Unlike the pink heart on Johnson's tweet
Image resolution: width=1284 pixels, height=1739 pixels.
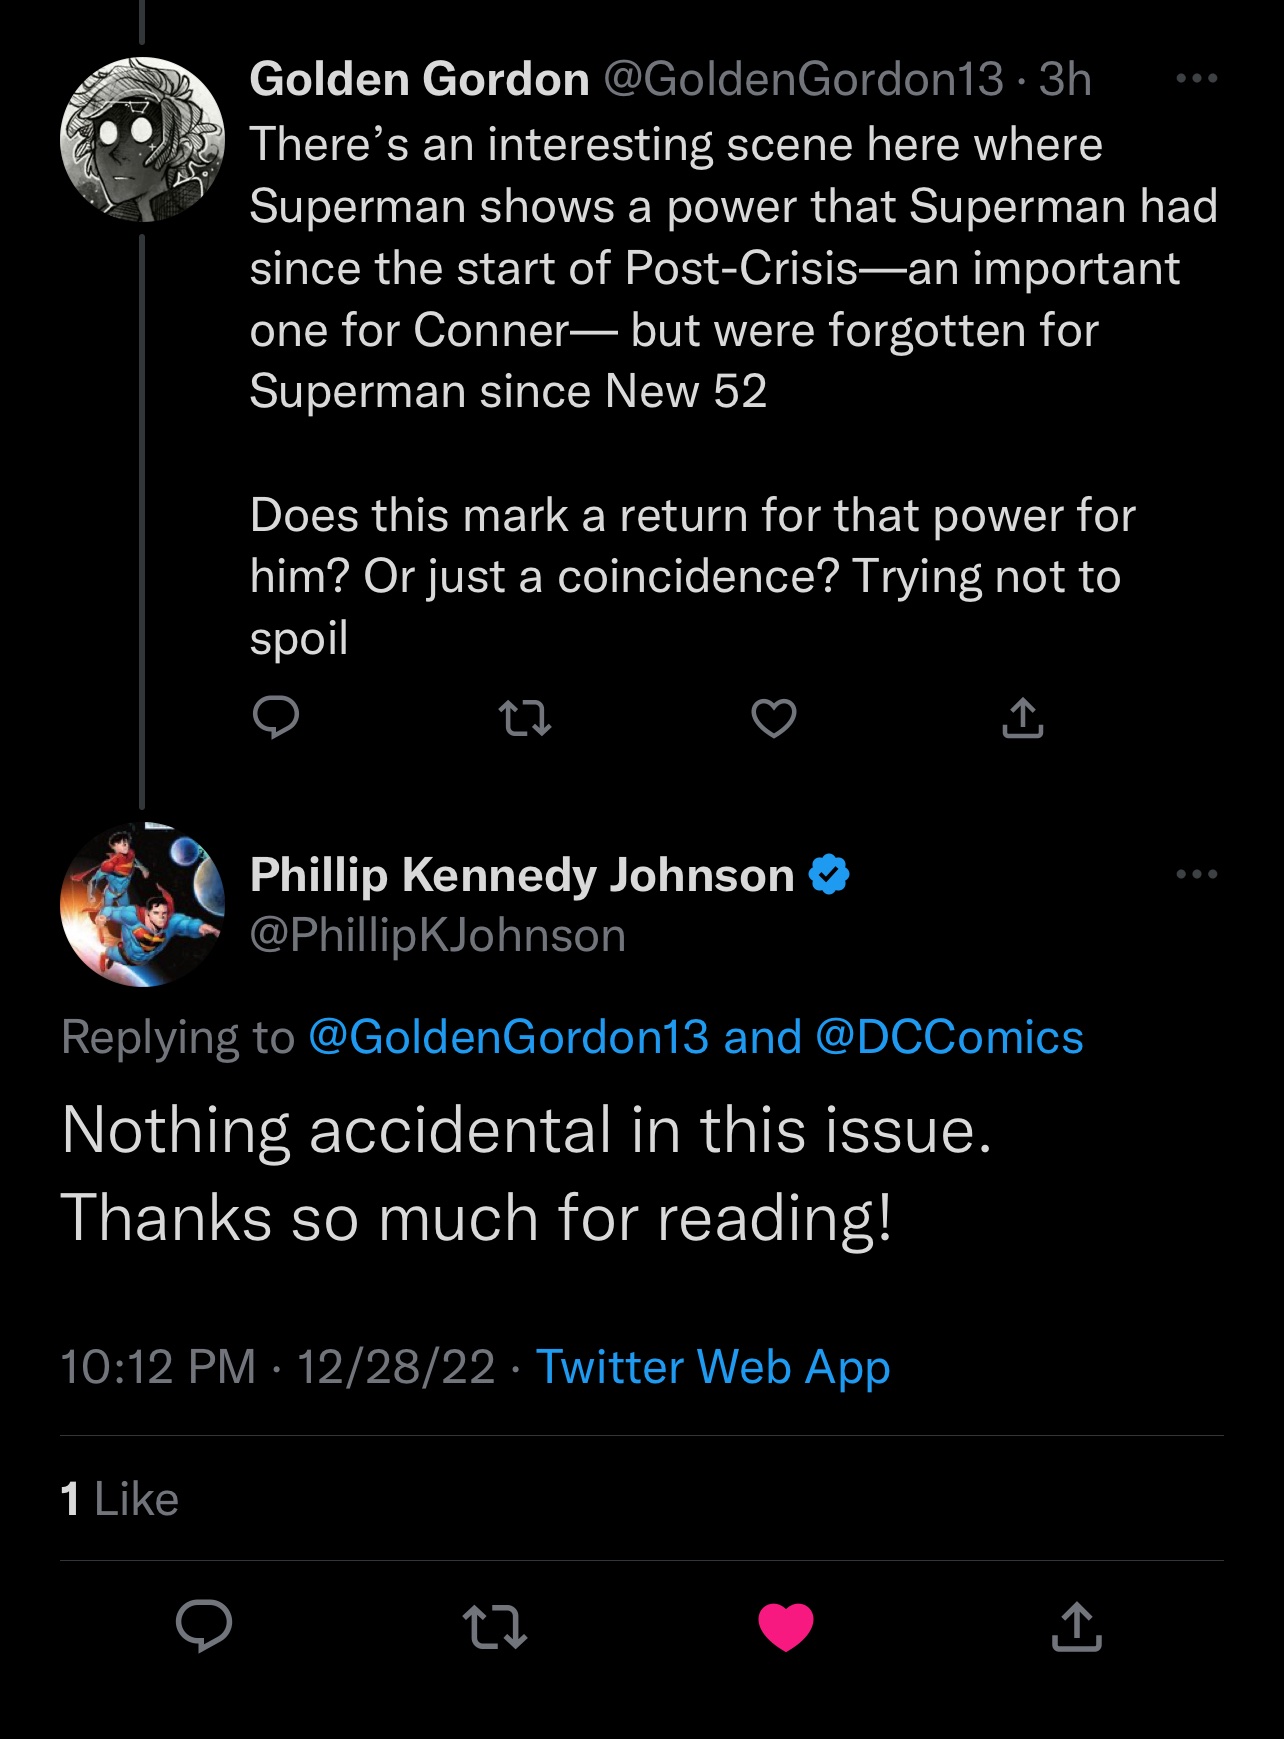[786, 1626]
